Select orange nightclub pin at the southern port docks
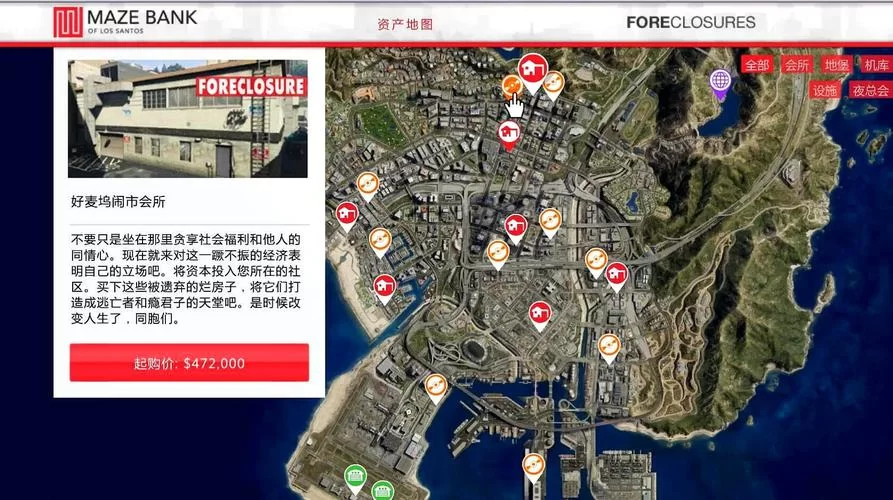This screenshot has width=893, height=500. coord(534,466)
